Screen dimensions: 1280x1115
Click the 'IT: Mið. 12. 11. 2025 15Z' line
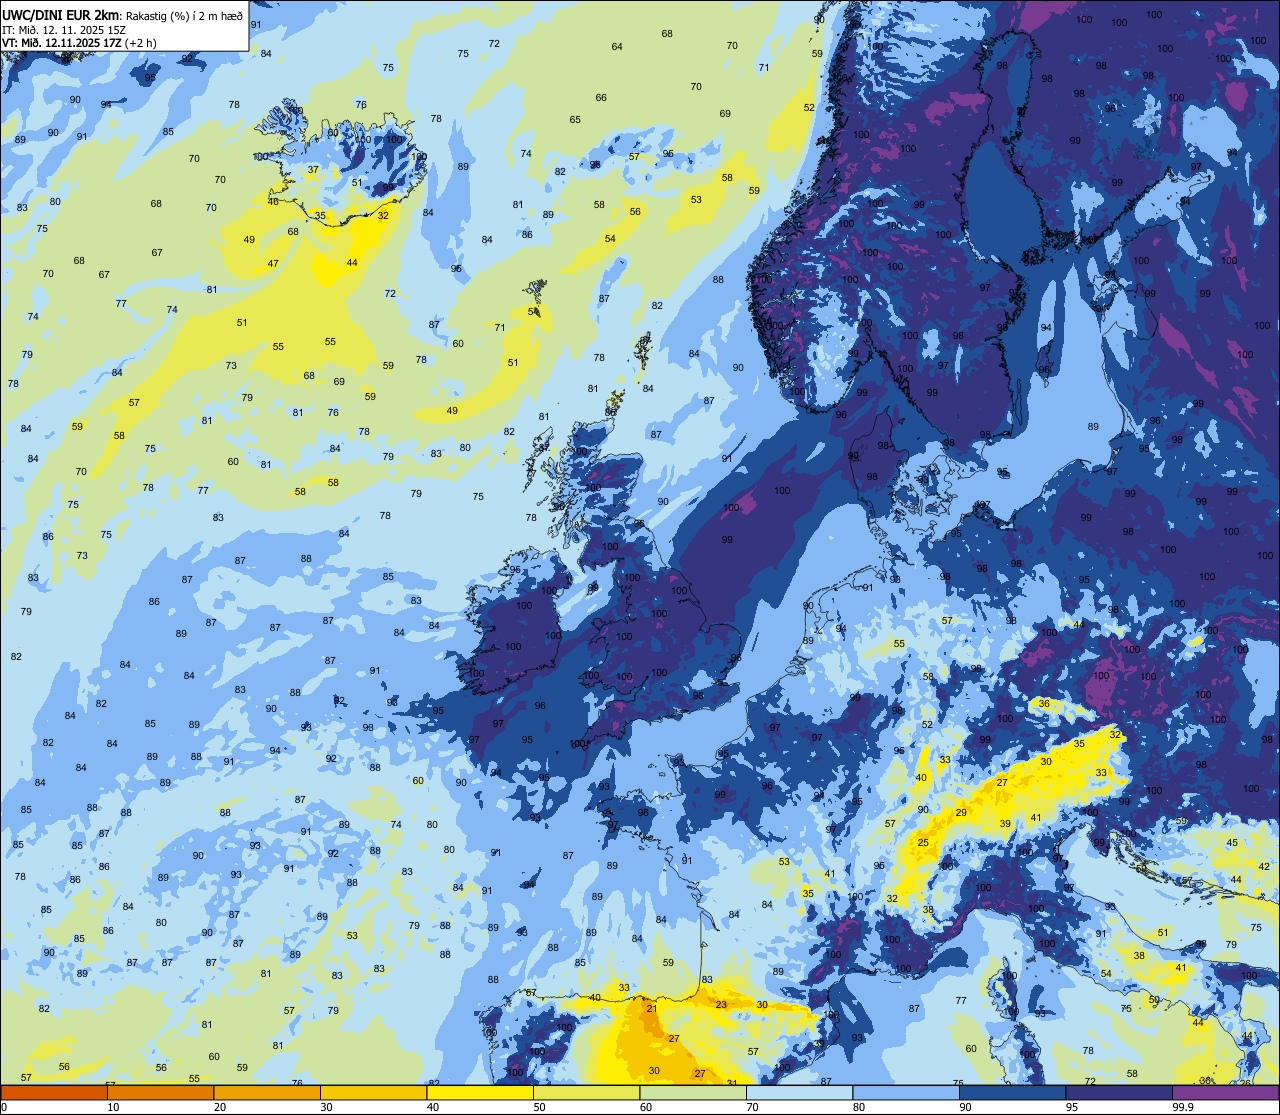tap(63, 29)
